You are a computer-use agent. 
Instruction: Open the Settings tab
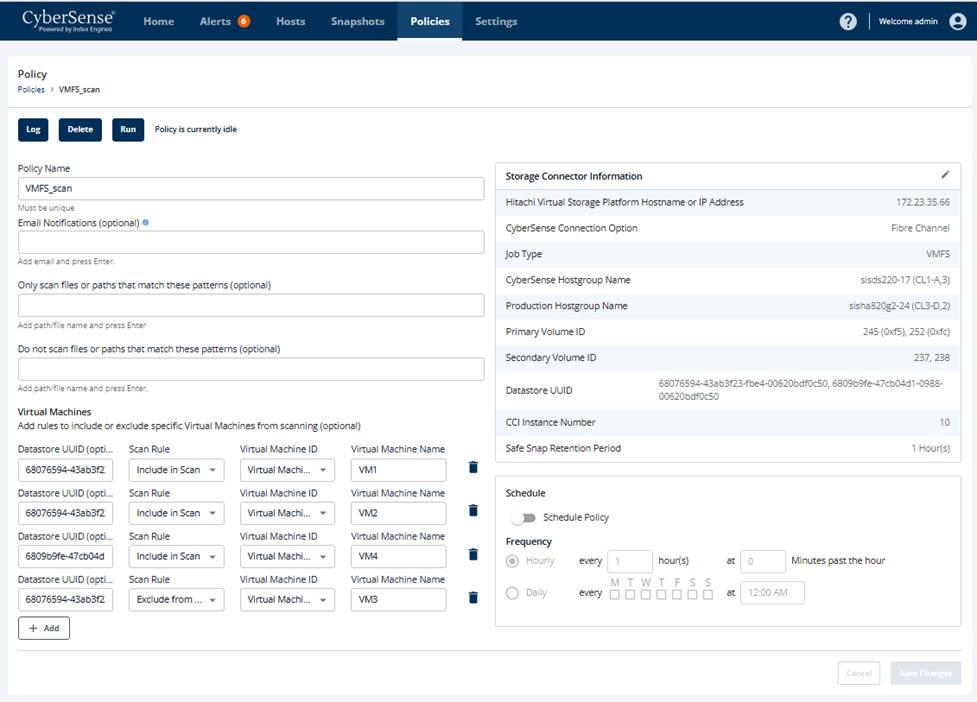[x=496, y=21]
